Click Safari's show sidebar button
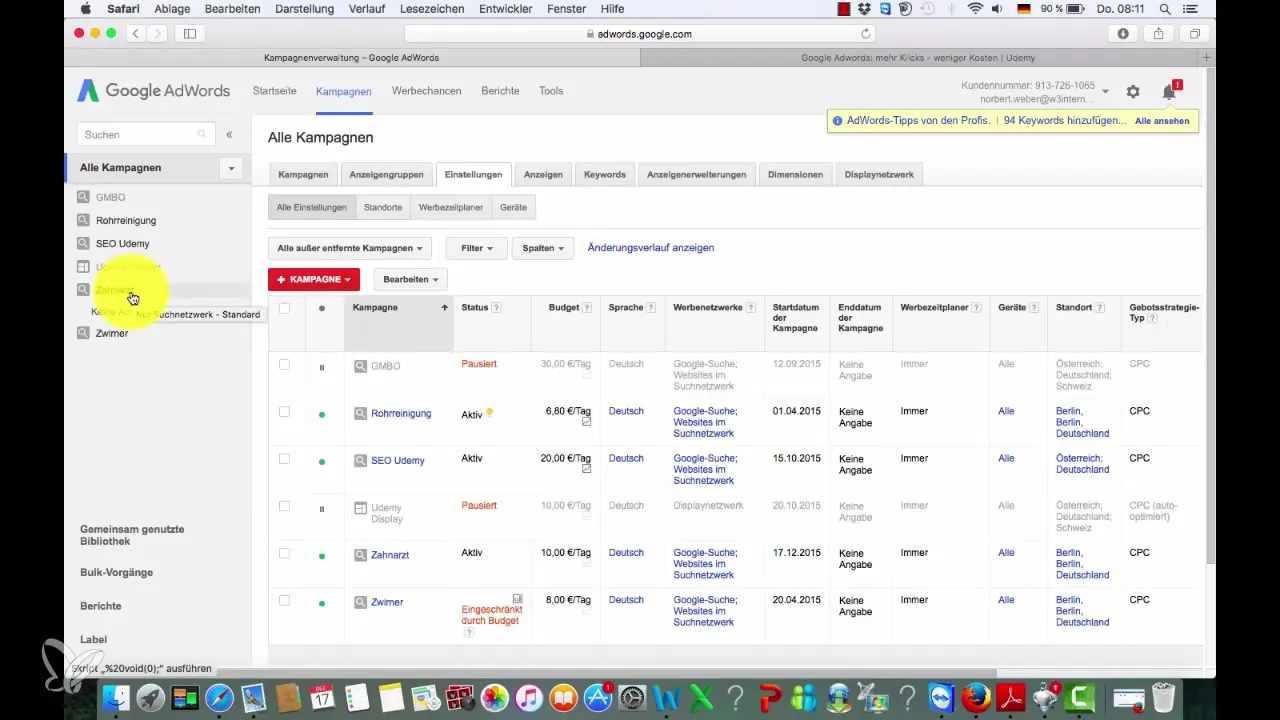The height and width of the screenshot is (720, 1280). coord(189,33)
